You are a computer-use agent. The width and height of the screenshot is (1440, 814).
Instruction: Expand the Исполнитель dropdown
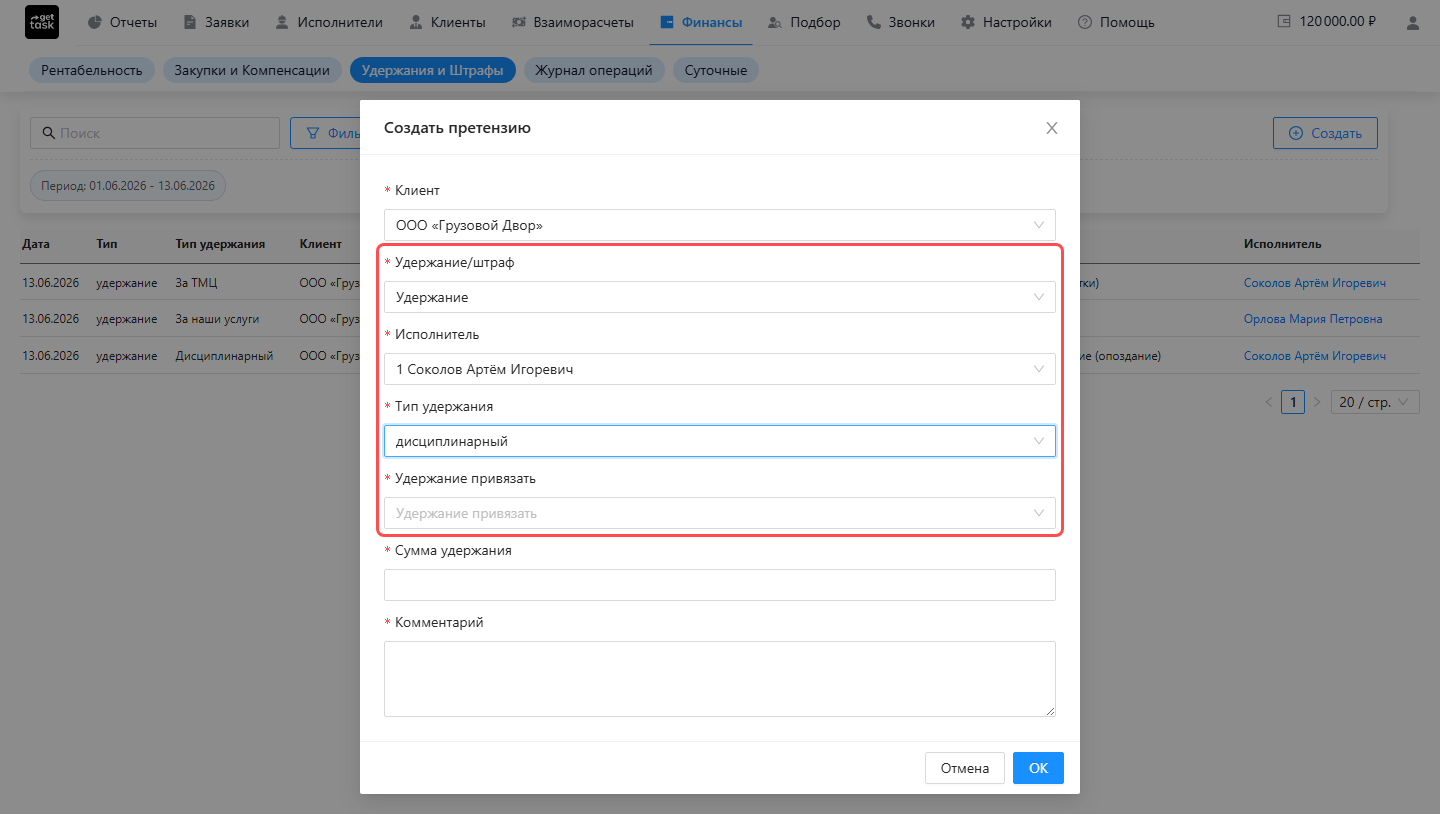[720, 369]
